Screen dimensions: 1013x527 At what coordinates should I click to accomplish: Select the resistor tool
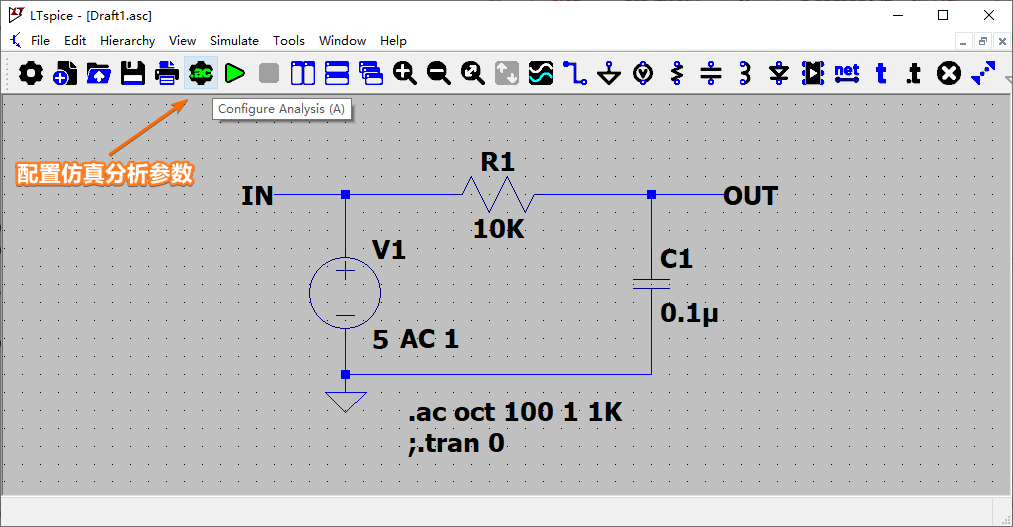point(677,74)
